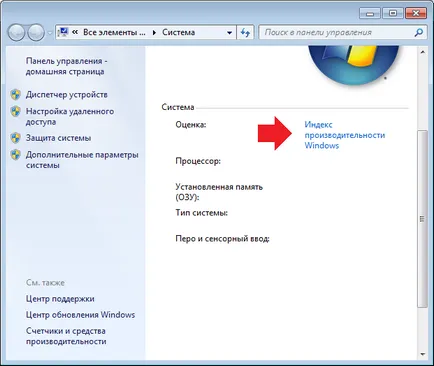Close the System window
This screenshot has width=434, height=366.
coord(416,13)
